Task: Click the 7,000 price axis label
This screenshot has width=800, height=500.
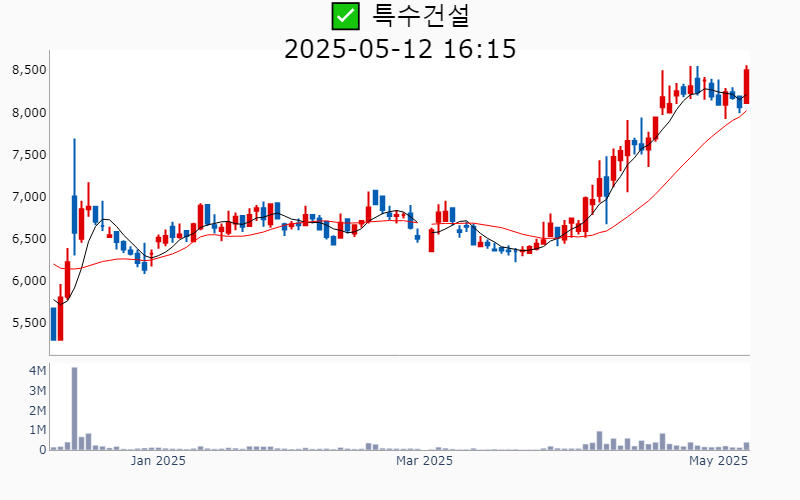Action: pos(29,196)
